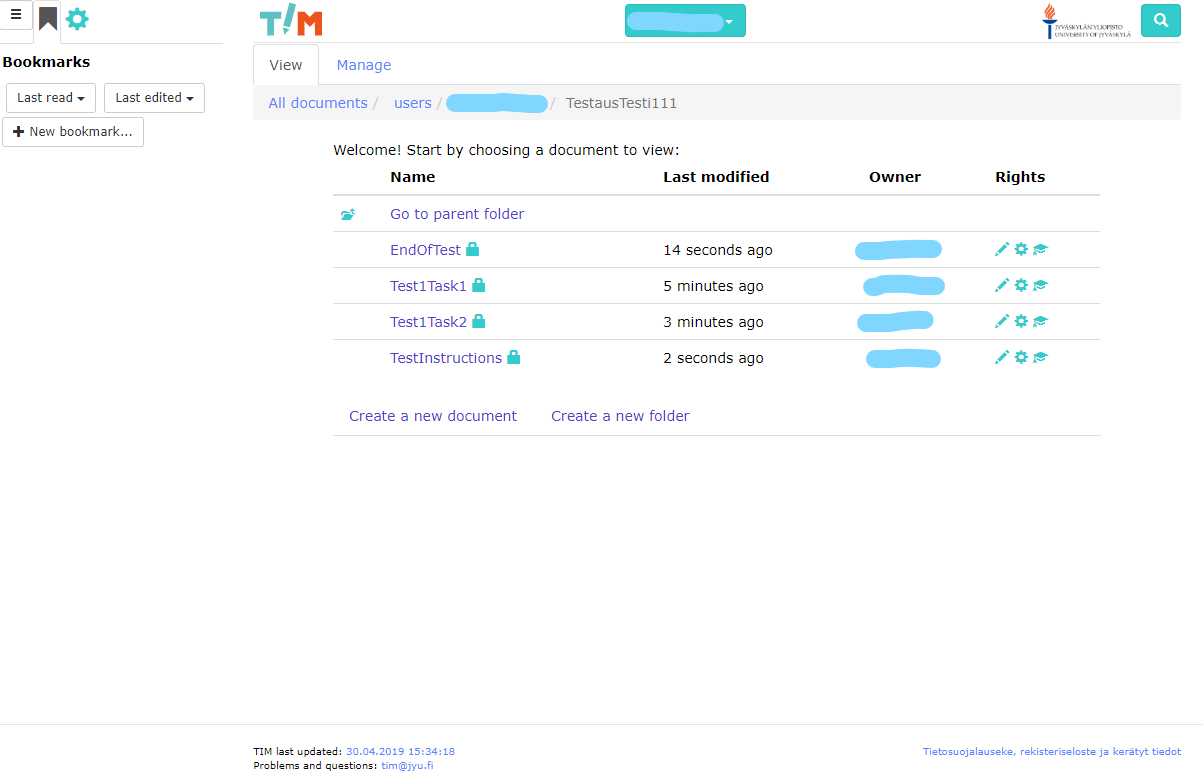Click the teacher icon on the TestInstructions row
Screen dimensions: 1203x780
tap(1040, 357)
